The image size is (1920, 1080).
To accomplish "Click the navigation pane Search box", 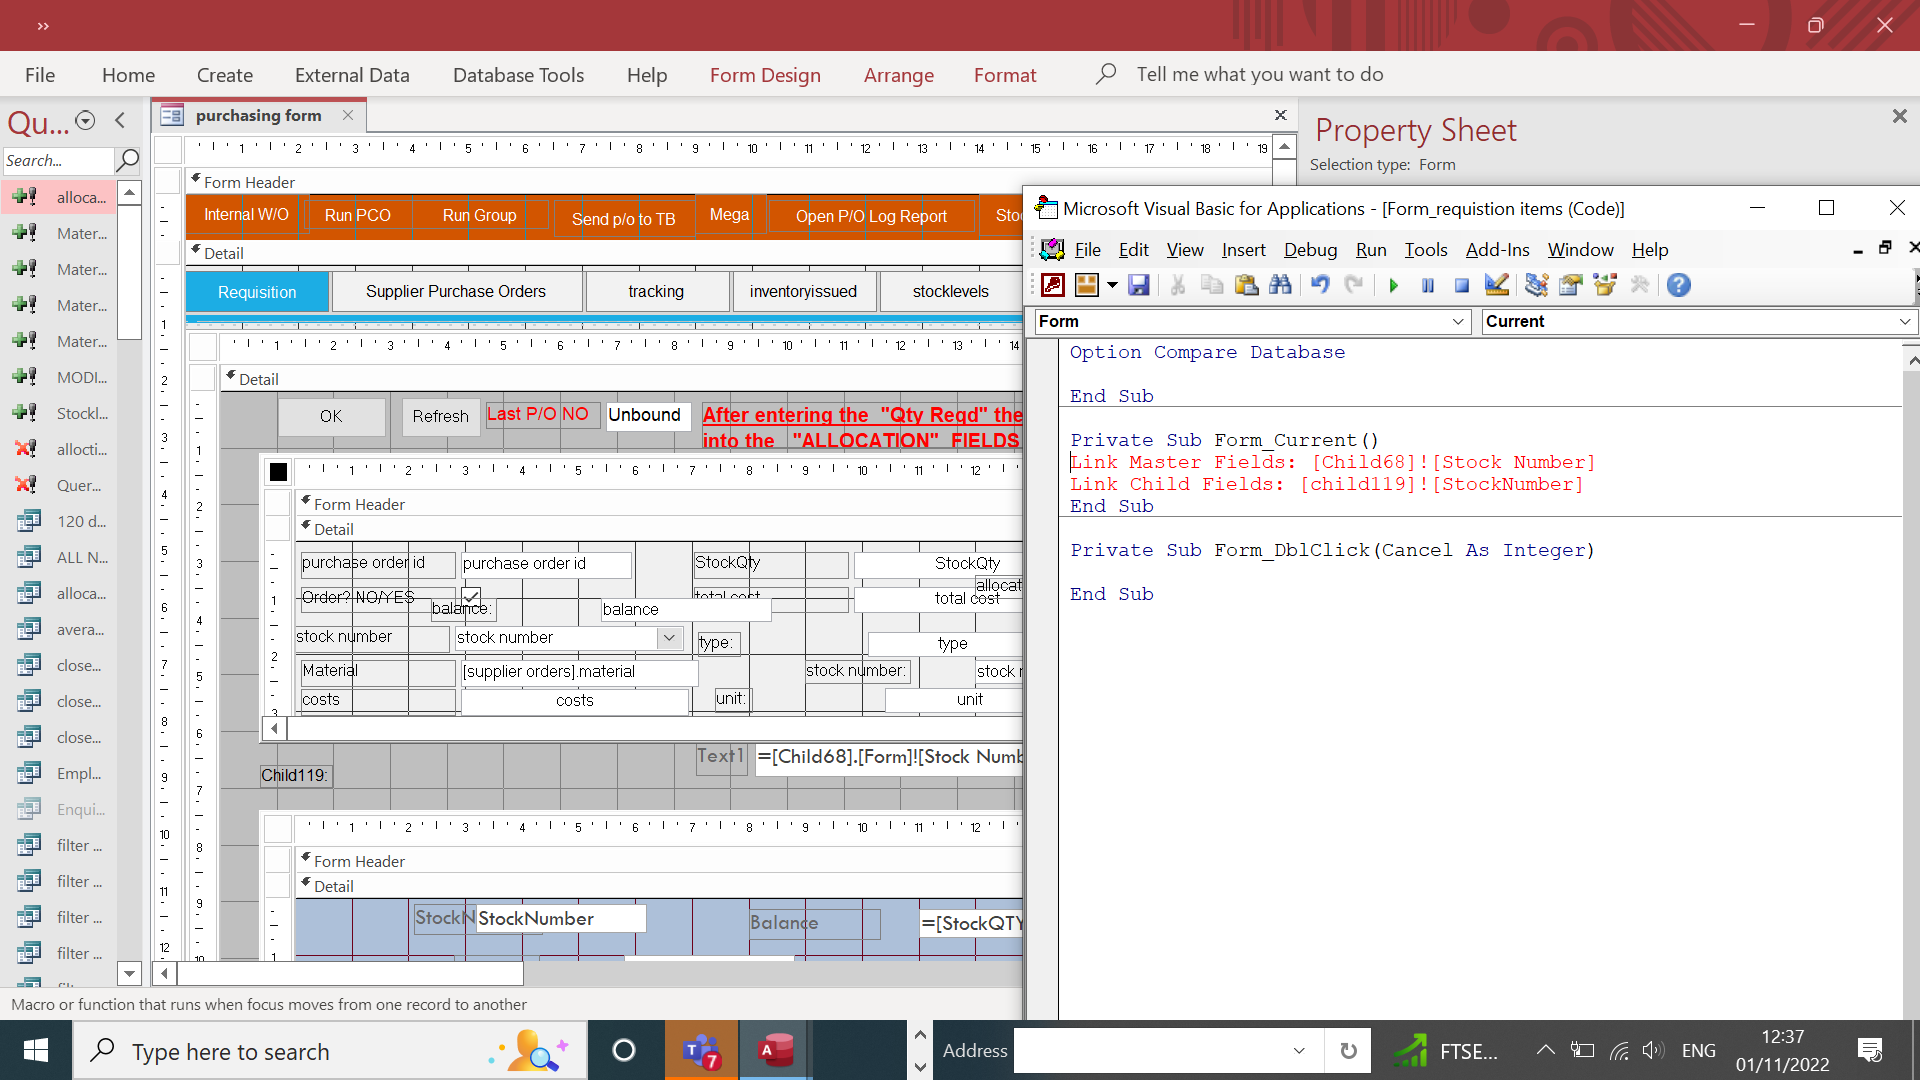I will click(58, 160).
